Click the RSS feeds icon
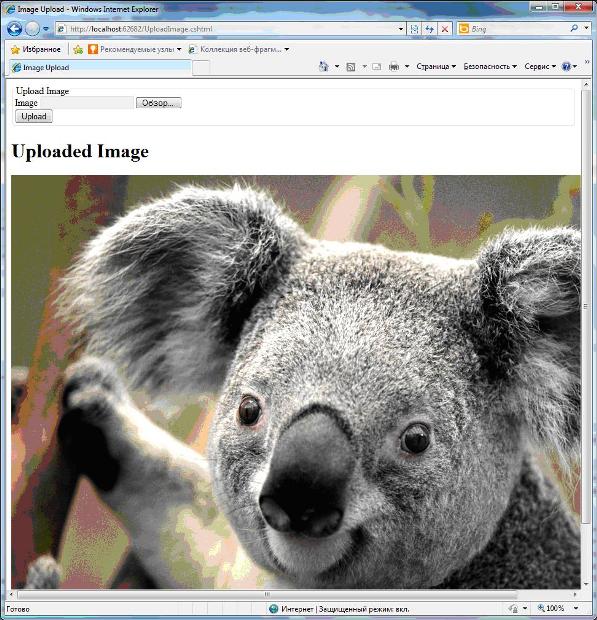The image size is (597, 620). tap(350, 67)
